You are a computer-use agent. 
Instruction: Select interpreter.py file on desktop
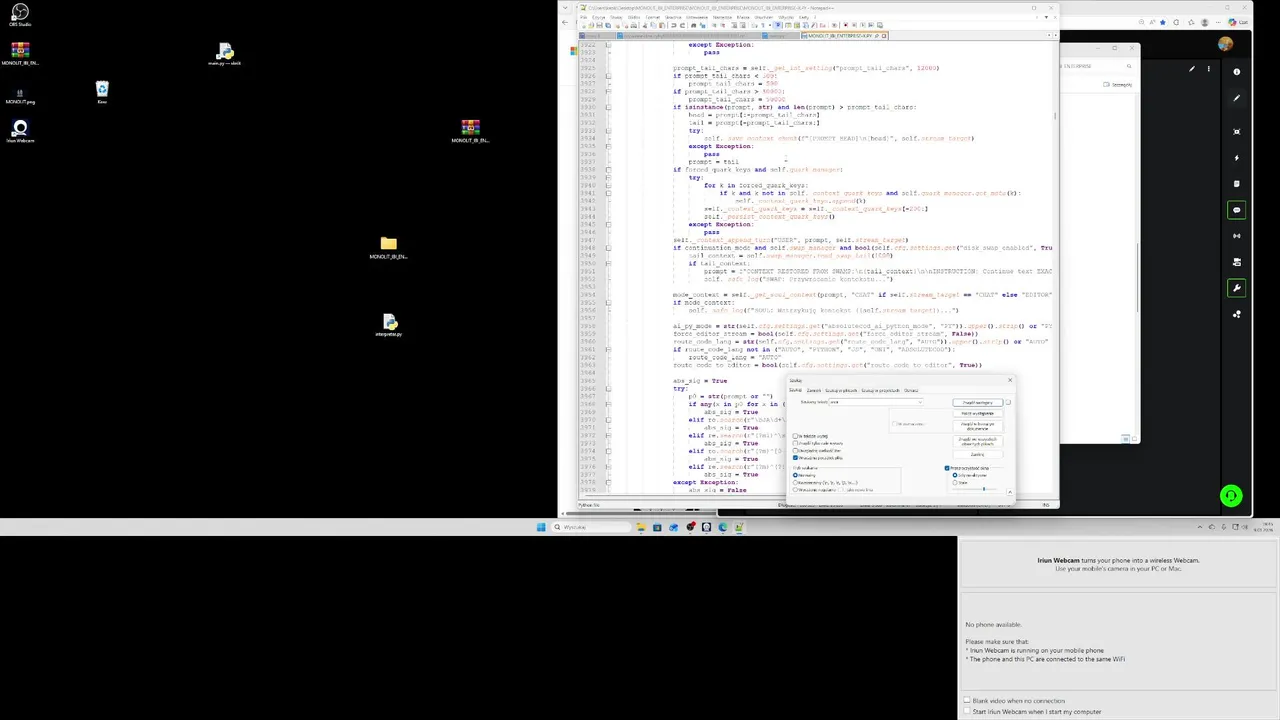(x=389, y=325)
